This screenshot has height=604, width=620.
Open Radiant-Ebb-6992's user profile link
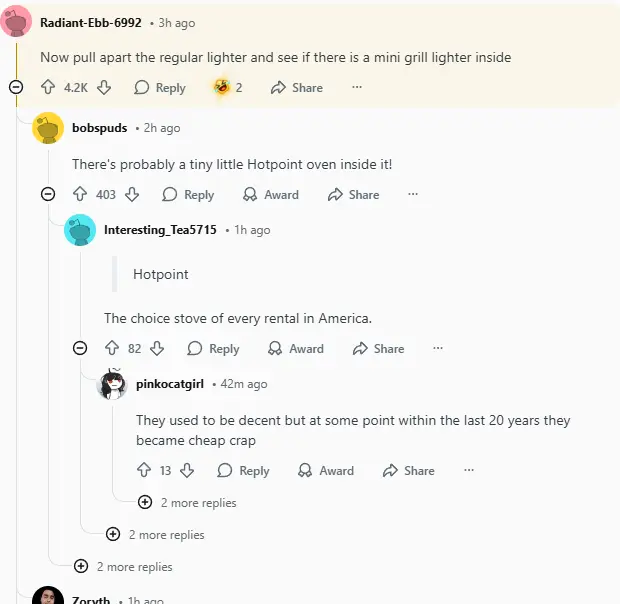[90, 22]
